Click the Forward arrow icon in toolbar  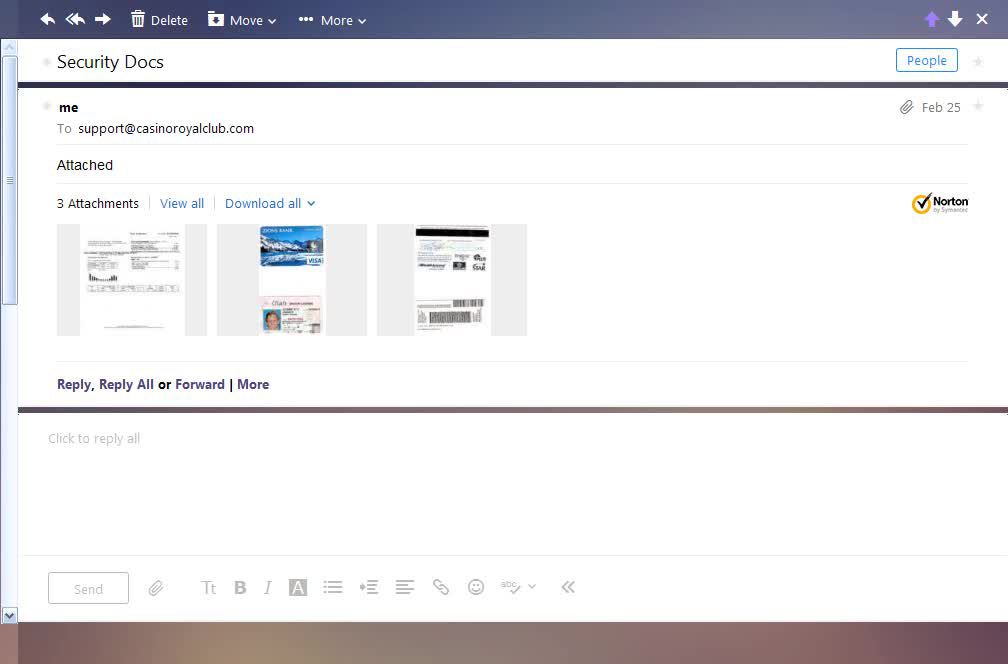pyautogui.click(x=103, y=19)
